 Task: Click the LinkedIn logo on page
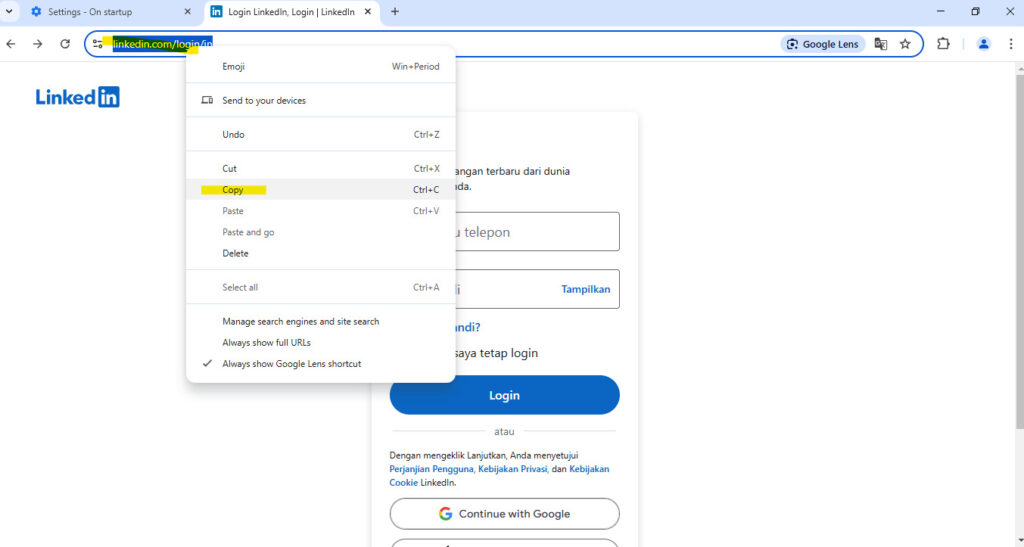click(x=77, y=97)
